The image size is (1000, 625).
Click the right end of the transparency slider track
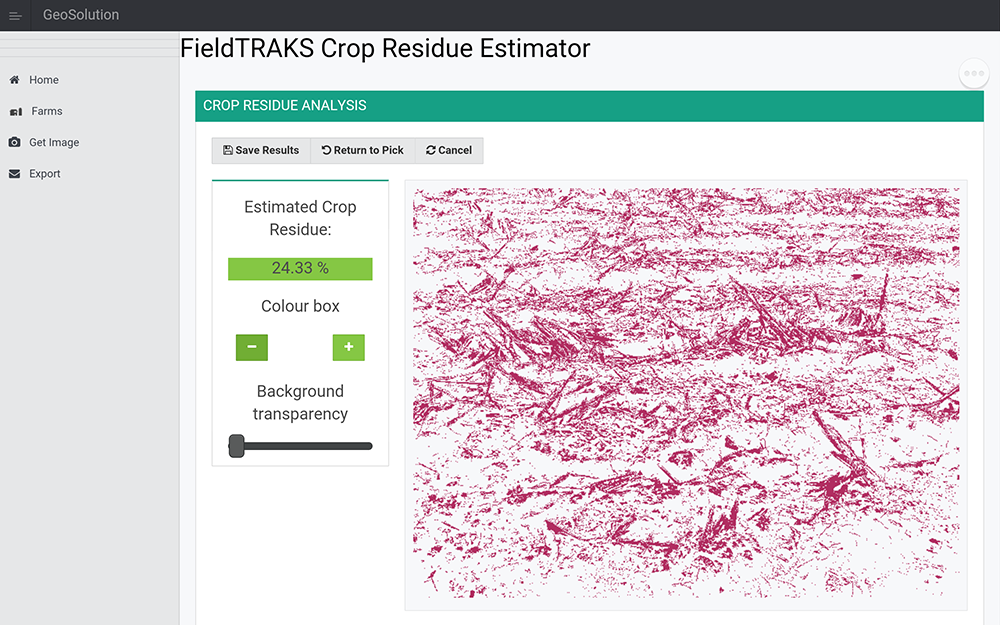click(369, 446)
